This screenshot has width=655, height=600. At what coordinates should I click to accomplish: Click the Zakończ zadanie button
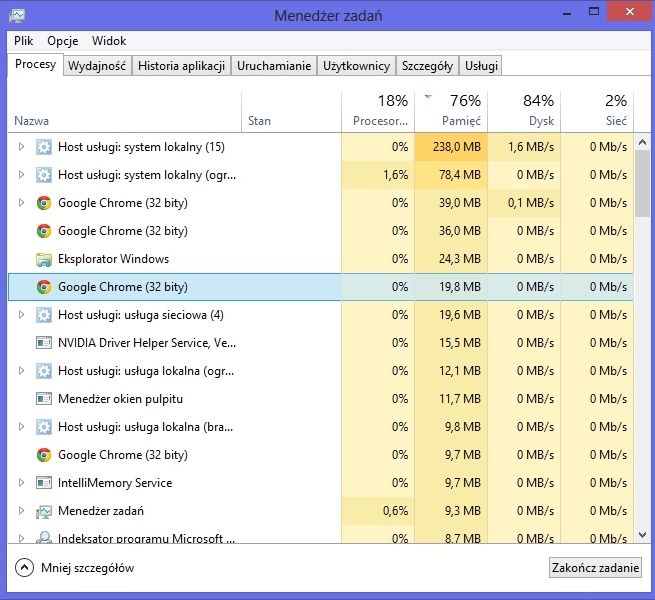[x=595, y=568]
